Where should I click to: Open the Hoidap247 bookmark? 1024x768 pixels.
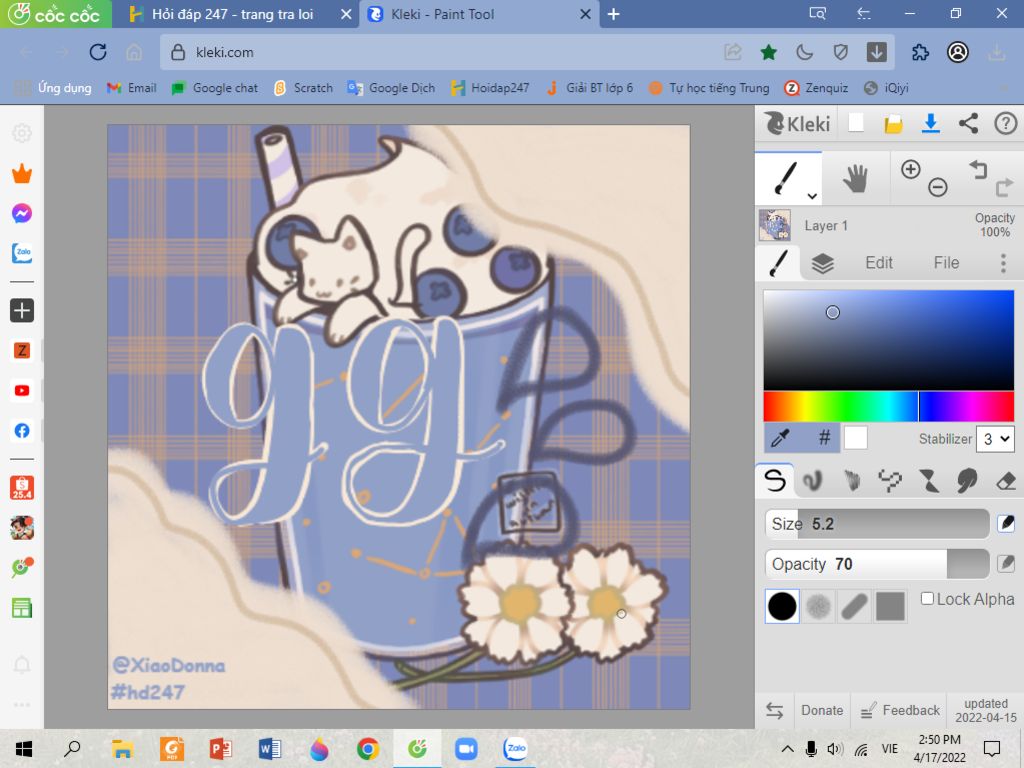click(490, 88)
